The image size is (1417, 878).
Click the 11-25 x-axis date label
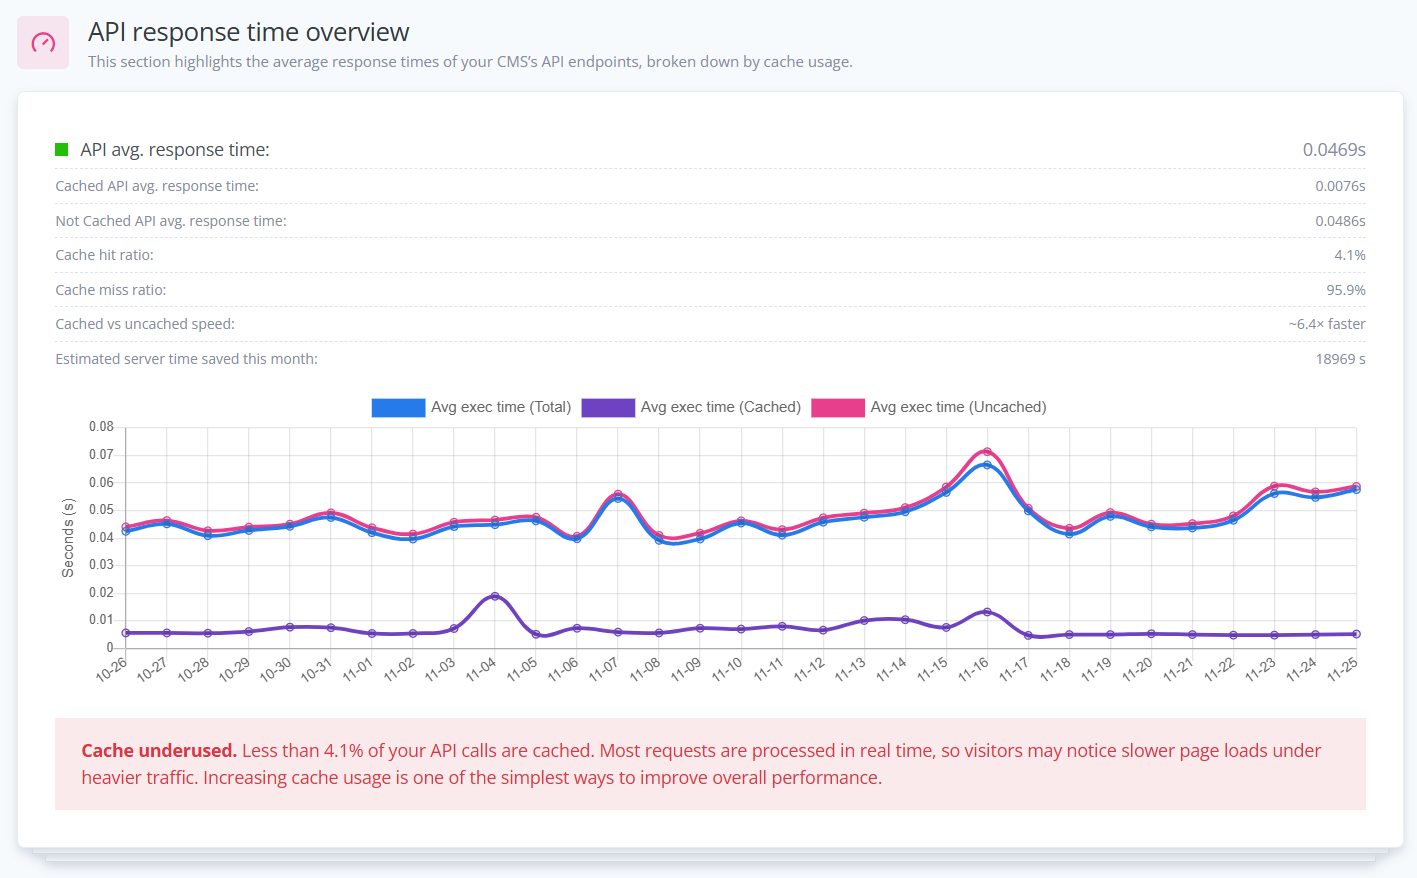1343,669
